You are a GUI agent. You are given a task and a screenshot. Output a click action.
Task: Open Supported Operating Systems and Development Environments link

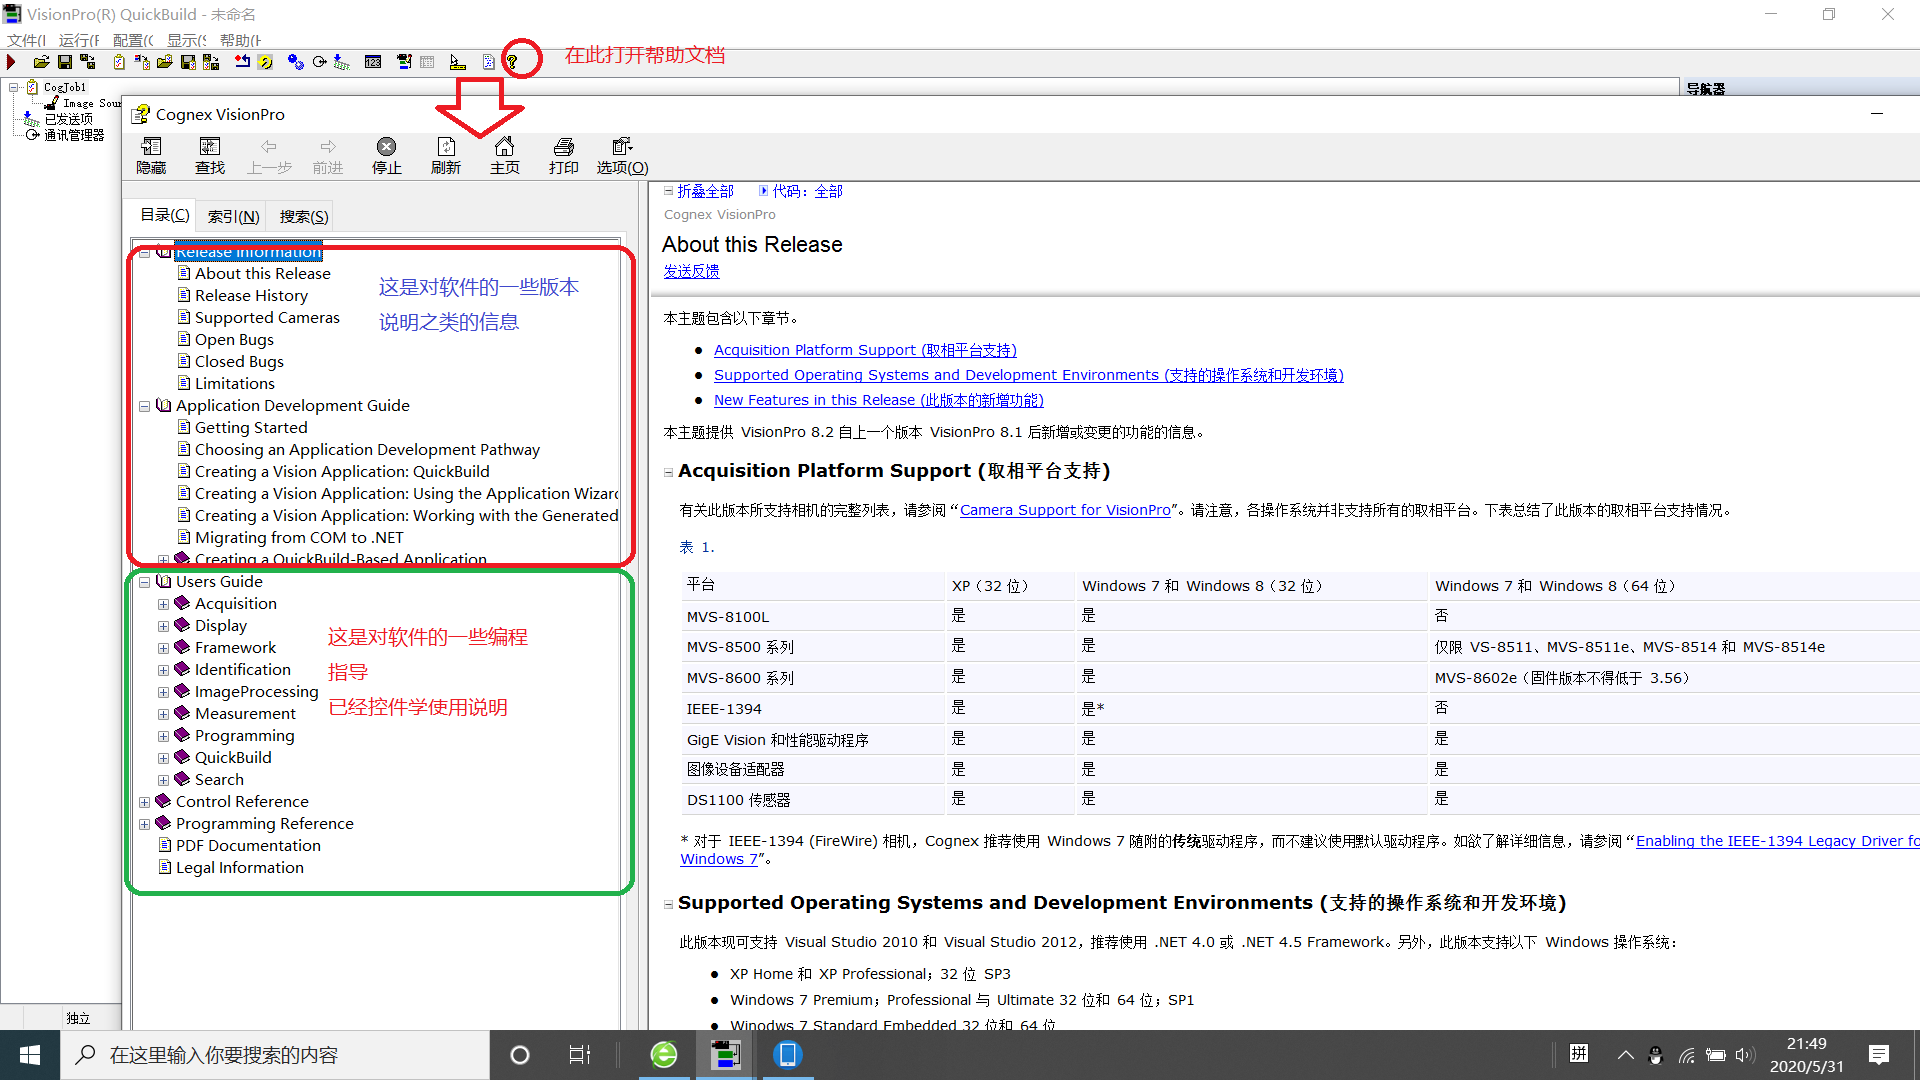click(x=1028, y=375)
